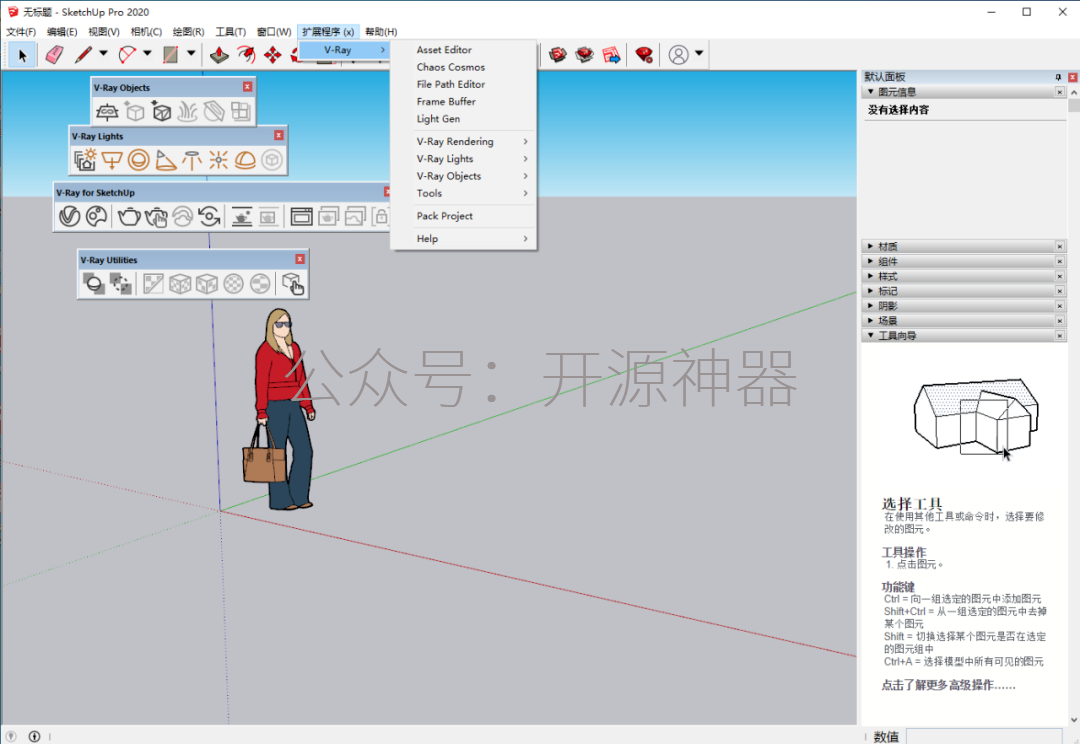Add a V-Ray Rectangle Light
The image size is (1080, 744).
pos(112,160)
